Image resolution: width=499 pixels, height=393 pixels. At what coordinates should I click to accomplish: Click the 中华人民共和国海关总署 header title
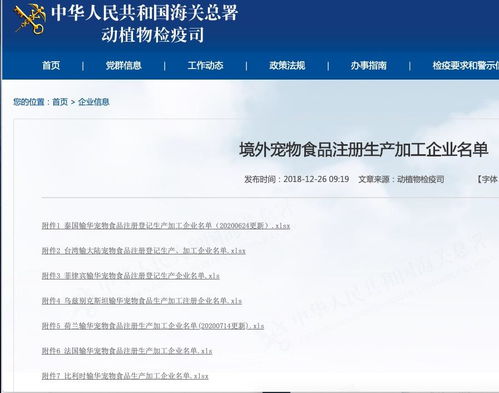pyautogui.click(x=144, y=13)
